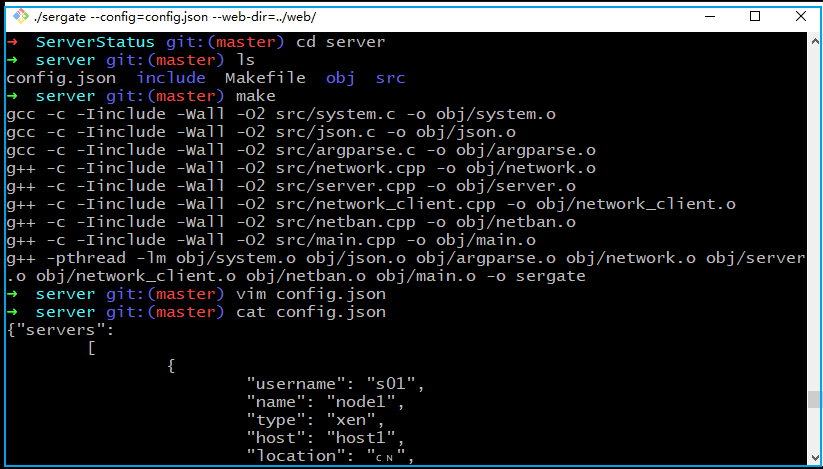Click the scrollbar thumb near the bottom
The height and width of the screenshot is (469, 823).
[x=814, y=400]
